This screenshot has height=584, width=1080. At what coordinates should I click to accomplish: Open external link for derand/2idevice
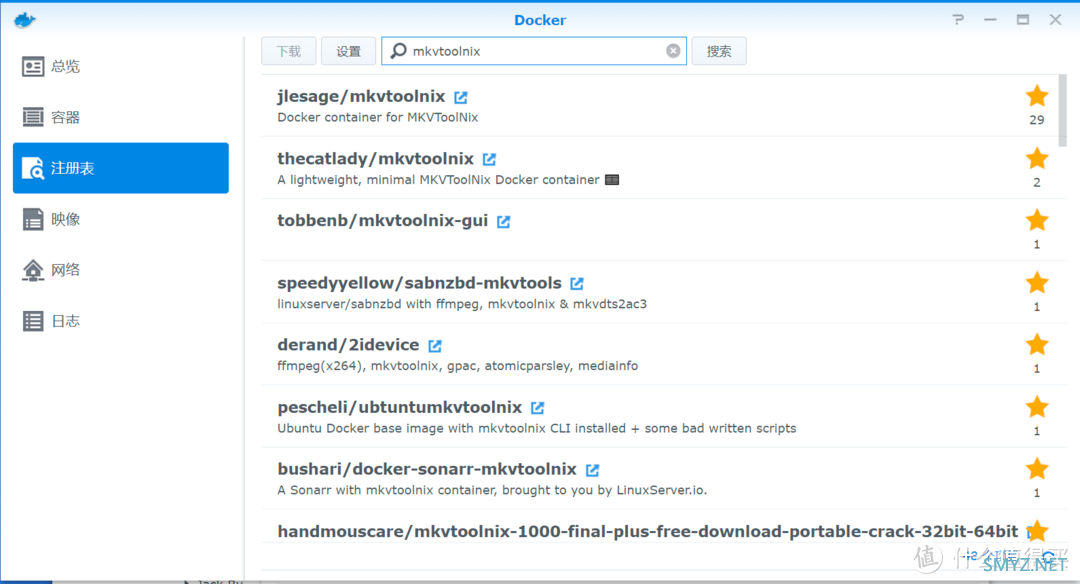(x=435, y=345)
